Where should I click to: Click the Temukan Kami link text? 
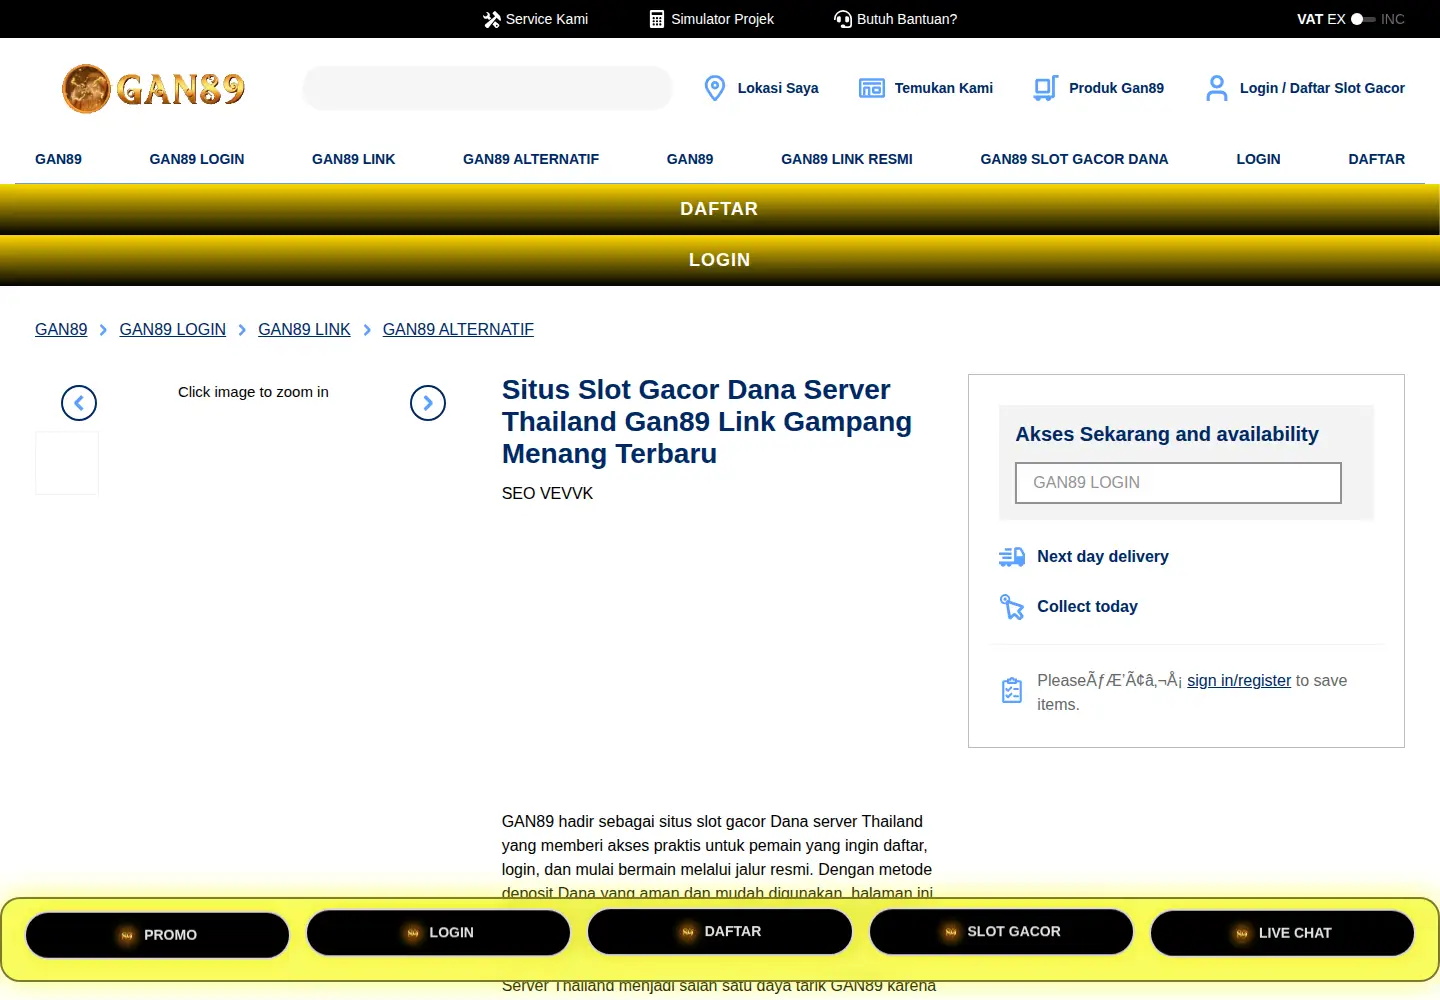click(943, 88)
